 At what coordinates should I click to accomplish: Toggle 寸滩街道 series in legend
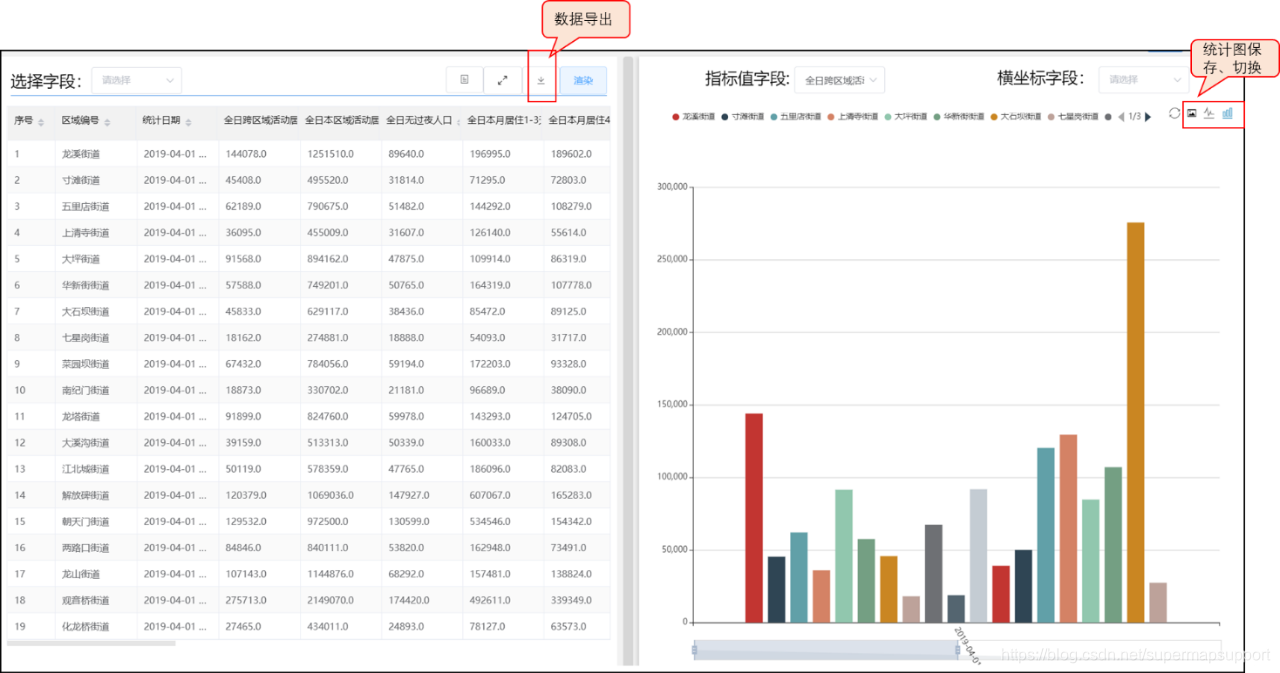(743, 117)
